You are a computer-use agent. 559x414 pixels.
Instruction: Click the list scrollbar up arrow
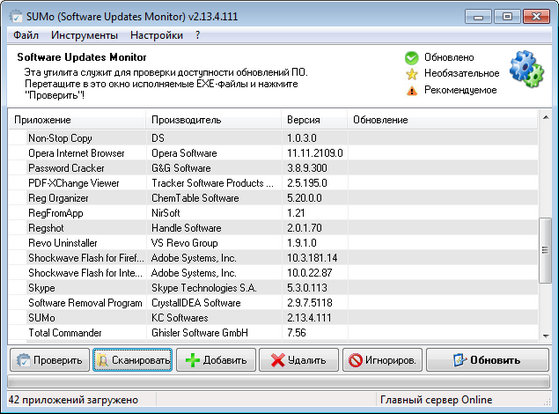tap(545, 117)
